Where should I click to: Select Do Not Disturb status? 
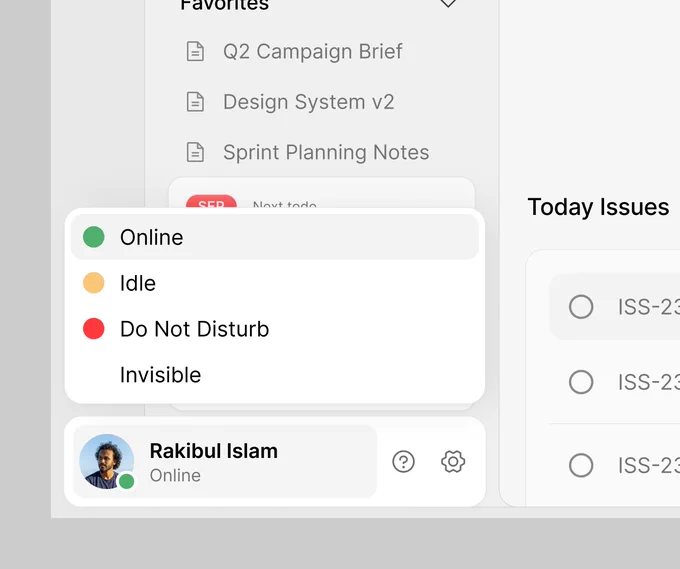pyautogui.click(x=275, y=329)
